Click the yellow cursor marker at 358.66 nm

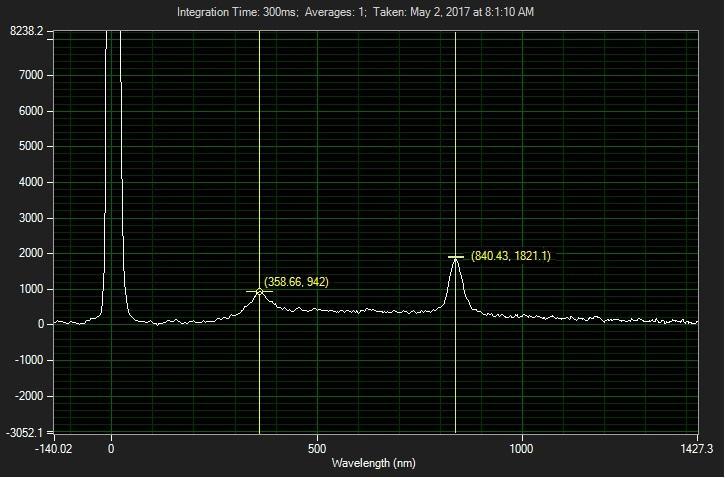(x=259, y=232)
